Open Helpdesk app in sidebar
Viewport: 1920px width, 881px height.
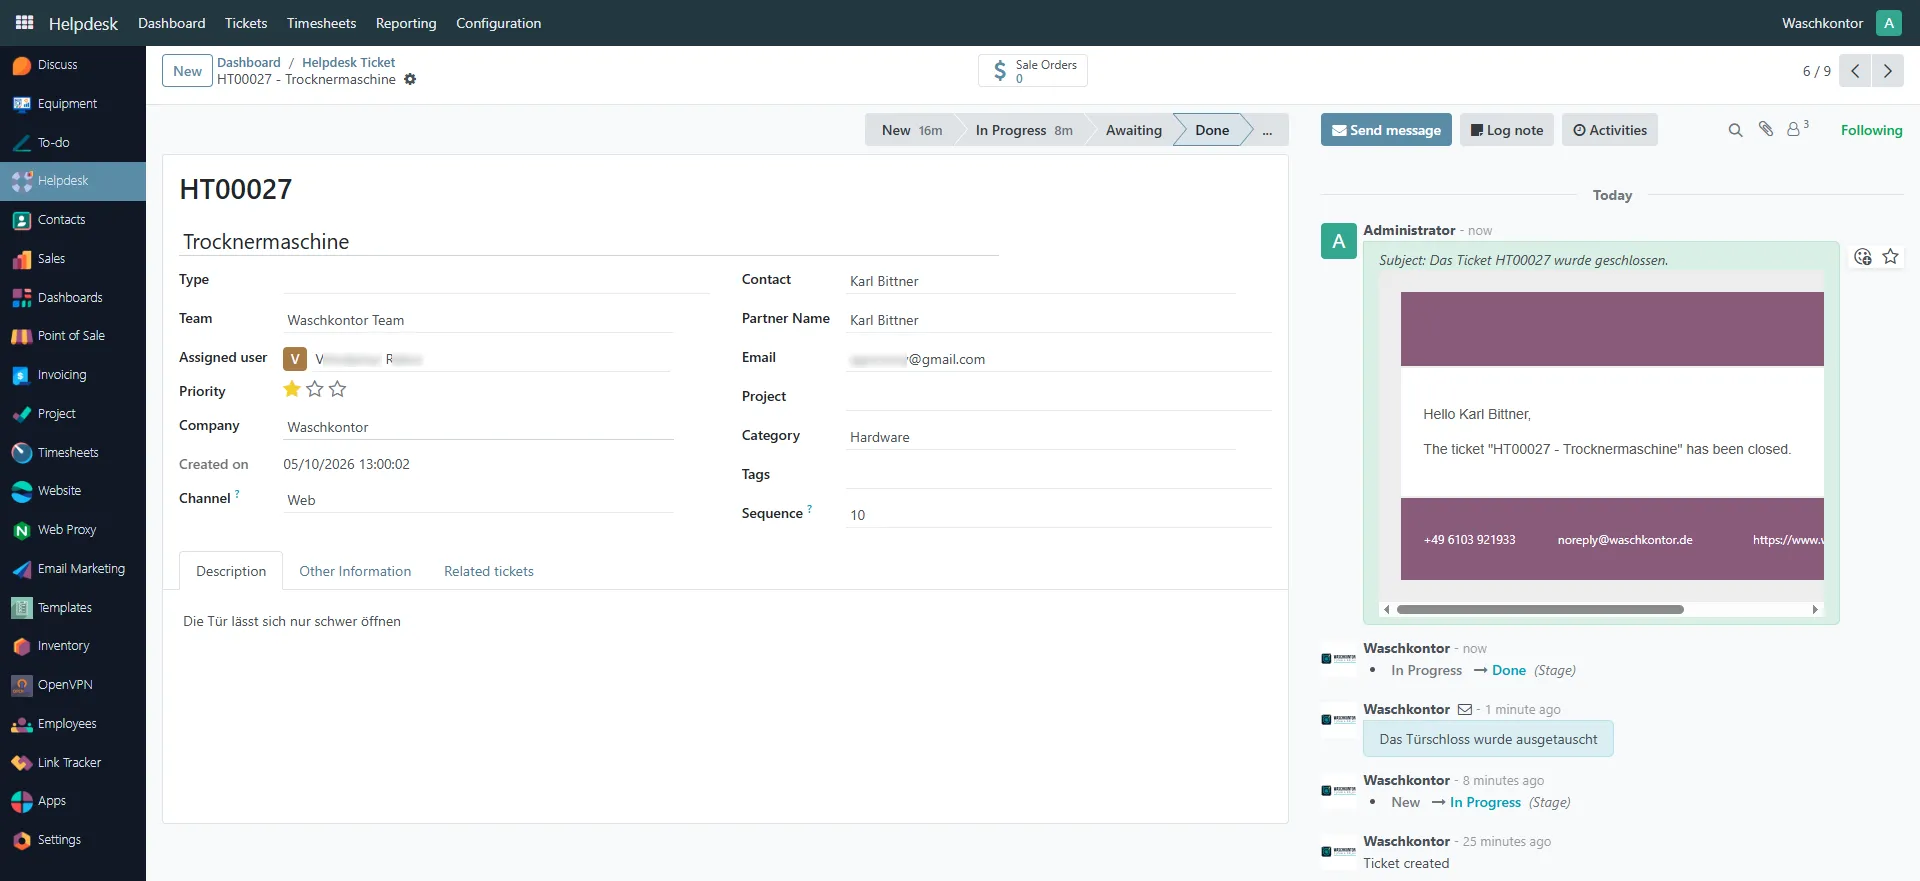tap(73, 181)
